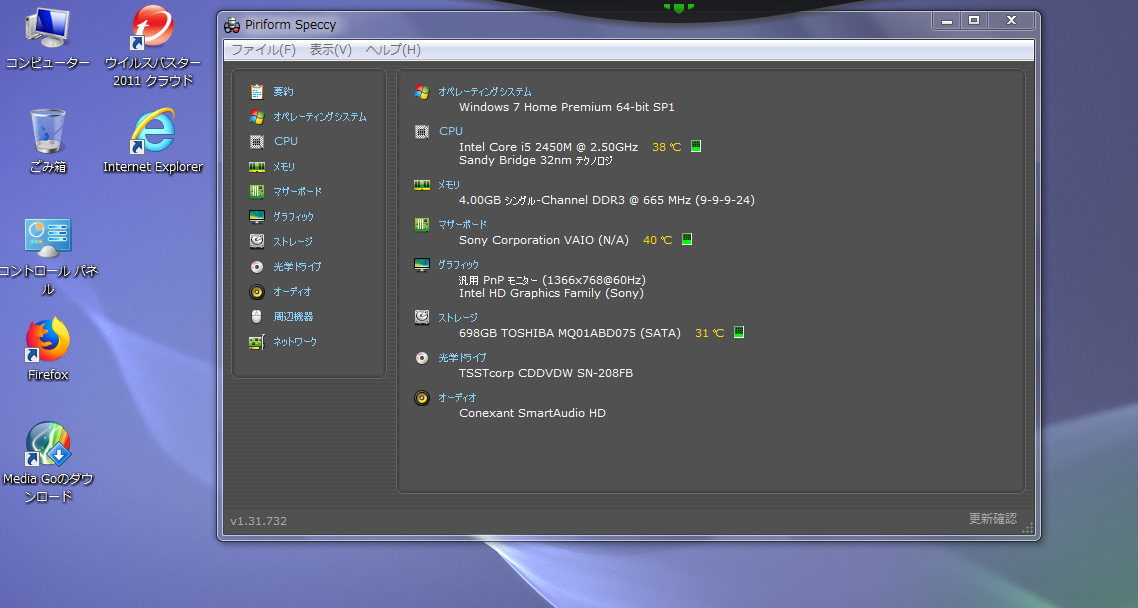Open the マザーボード section in sidebar
The image size is (1138, 608).
point(298,192)
